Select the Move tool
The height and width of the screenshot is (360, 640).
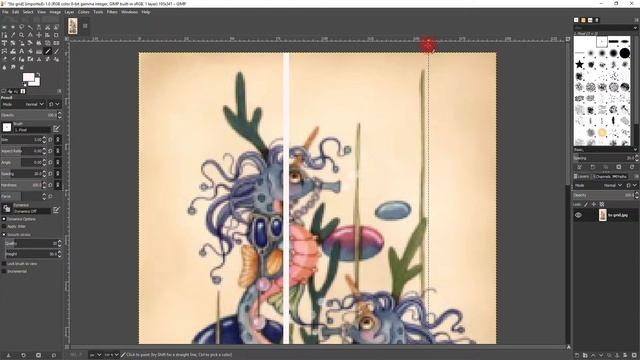click(x=39, y=35)
